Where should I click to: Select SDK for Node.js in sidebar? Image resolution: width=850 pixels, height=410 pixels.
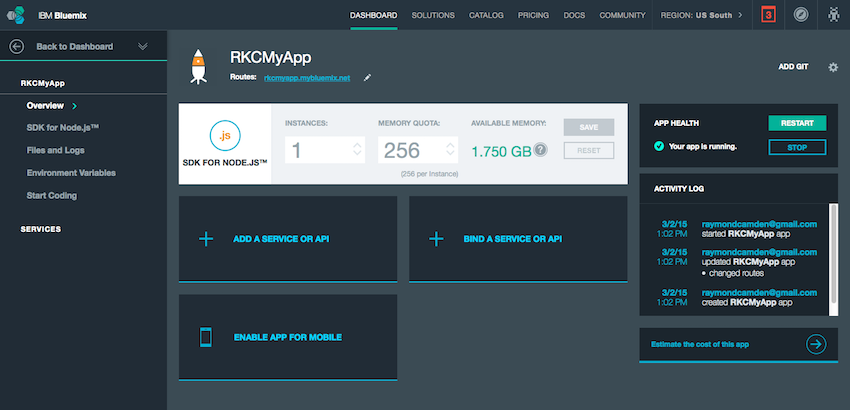tap(63, 128)
